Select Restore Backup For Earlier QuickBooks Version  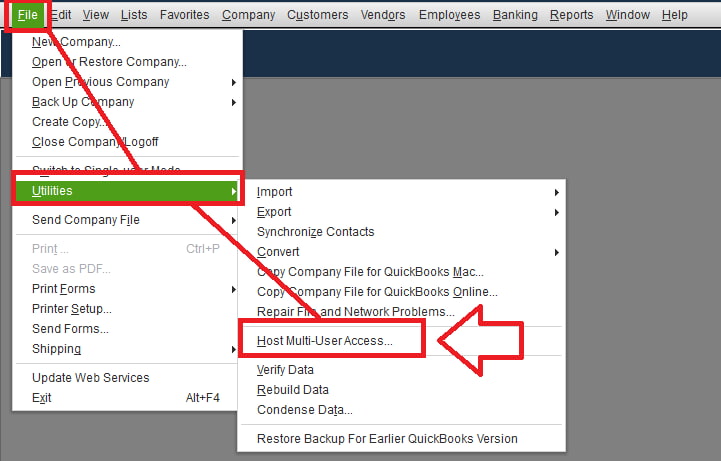coord(401,438)
